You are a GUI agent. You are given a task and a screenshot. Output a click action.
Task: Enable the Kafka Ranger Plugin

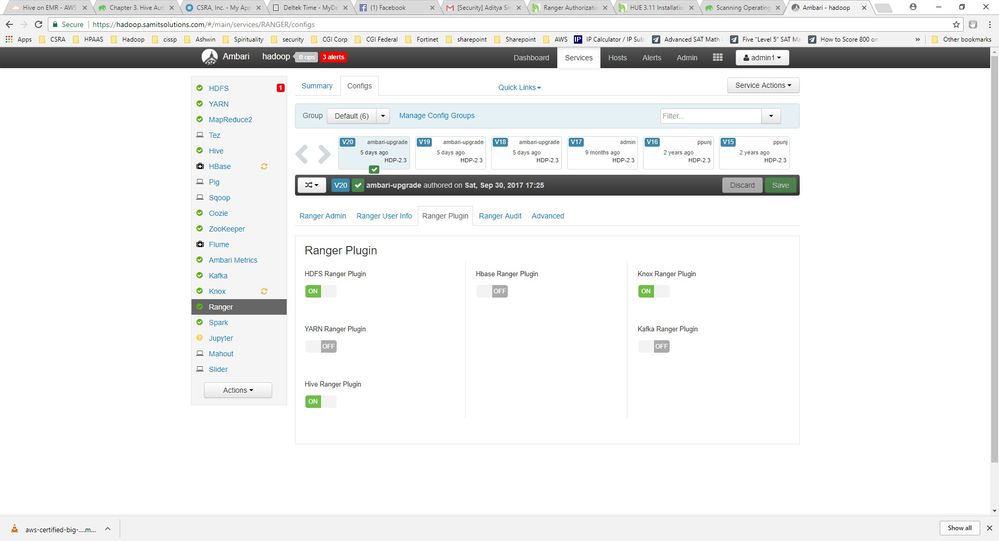[654, 347]
